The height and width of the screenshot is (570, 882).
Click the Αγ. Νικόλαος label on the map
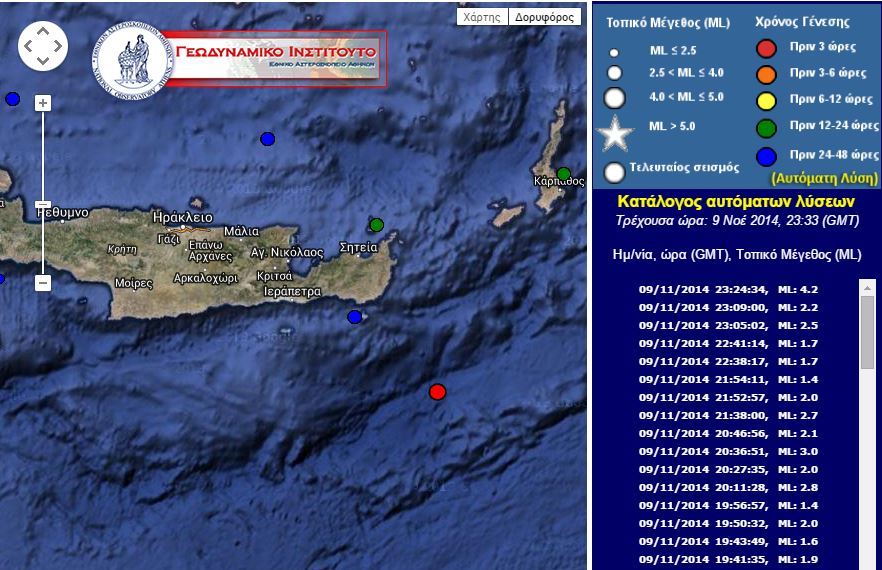click(x=287, y=253)
